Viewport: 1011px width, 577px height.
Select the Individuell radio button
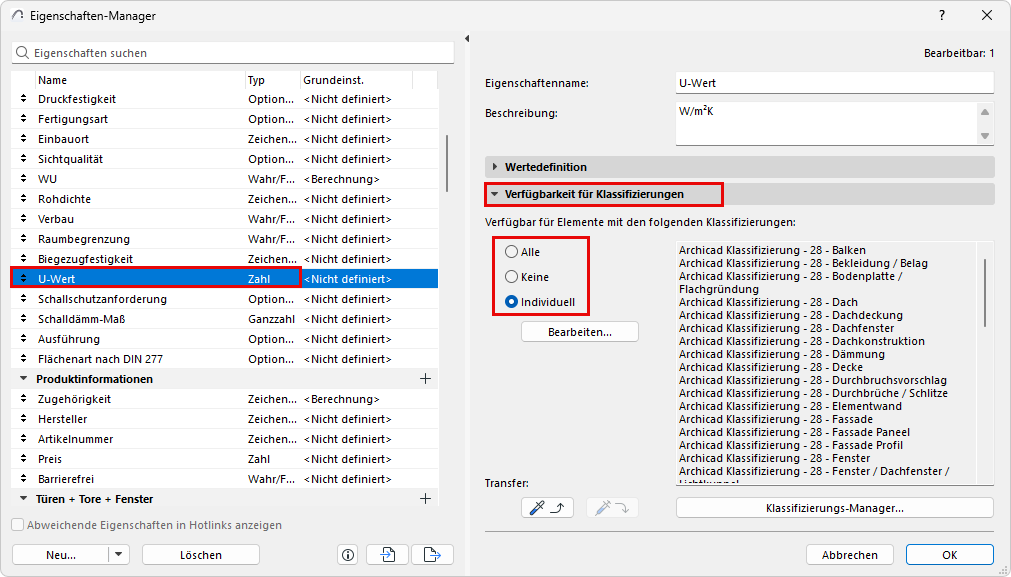511,301
